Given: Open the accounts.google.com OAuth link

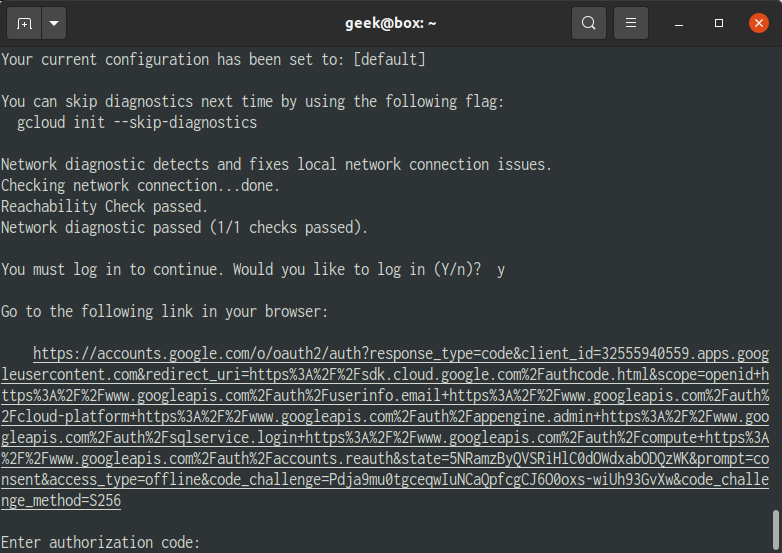Looking at the screenshot, I should tap(385, 427).
